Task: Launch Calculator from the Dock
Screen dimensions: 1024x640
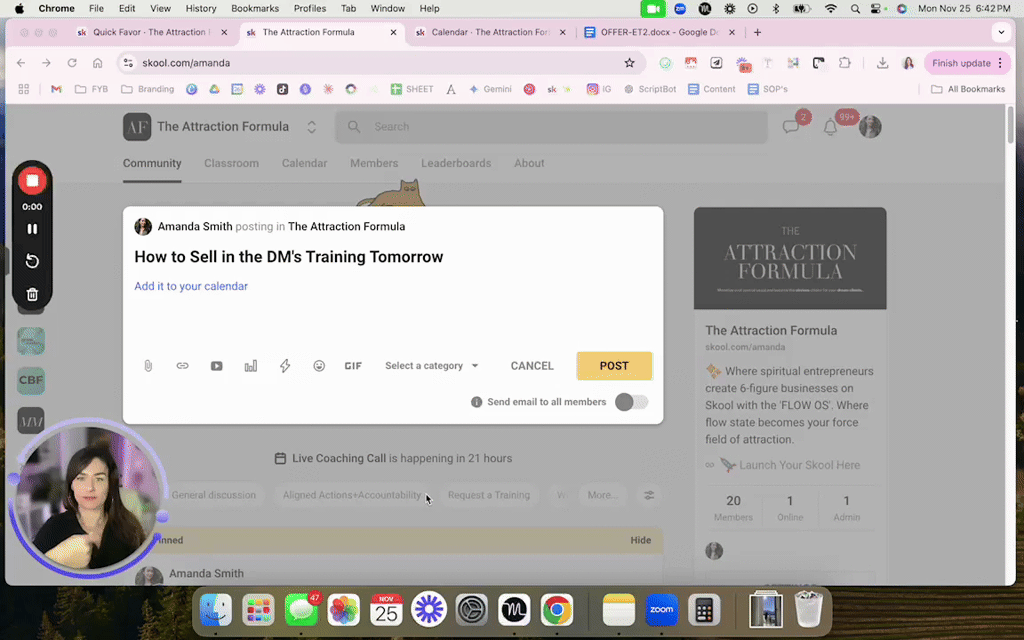Action: pos(703,610)
